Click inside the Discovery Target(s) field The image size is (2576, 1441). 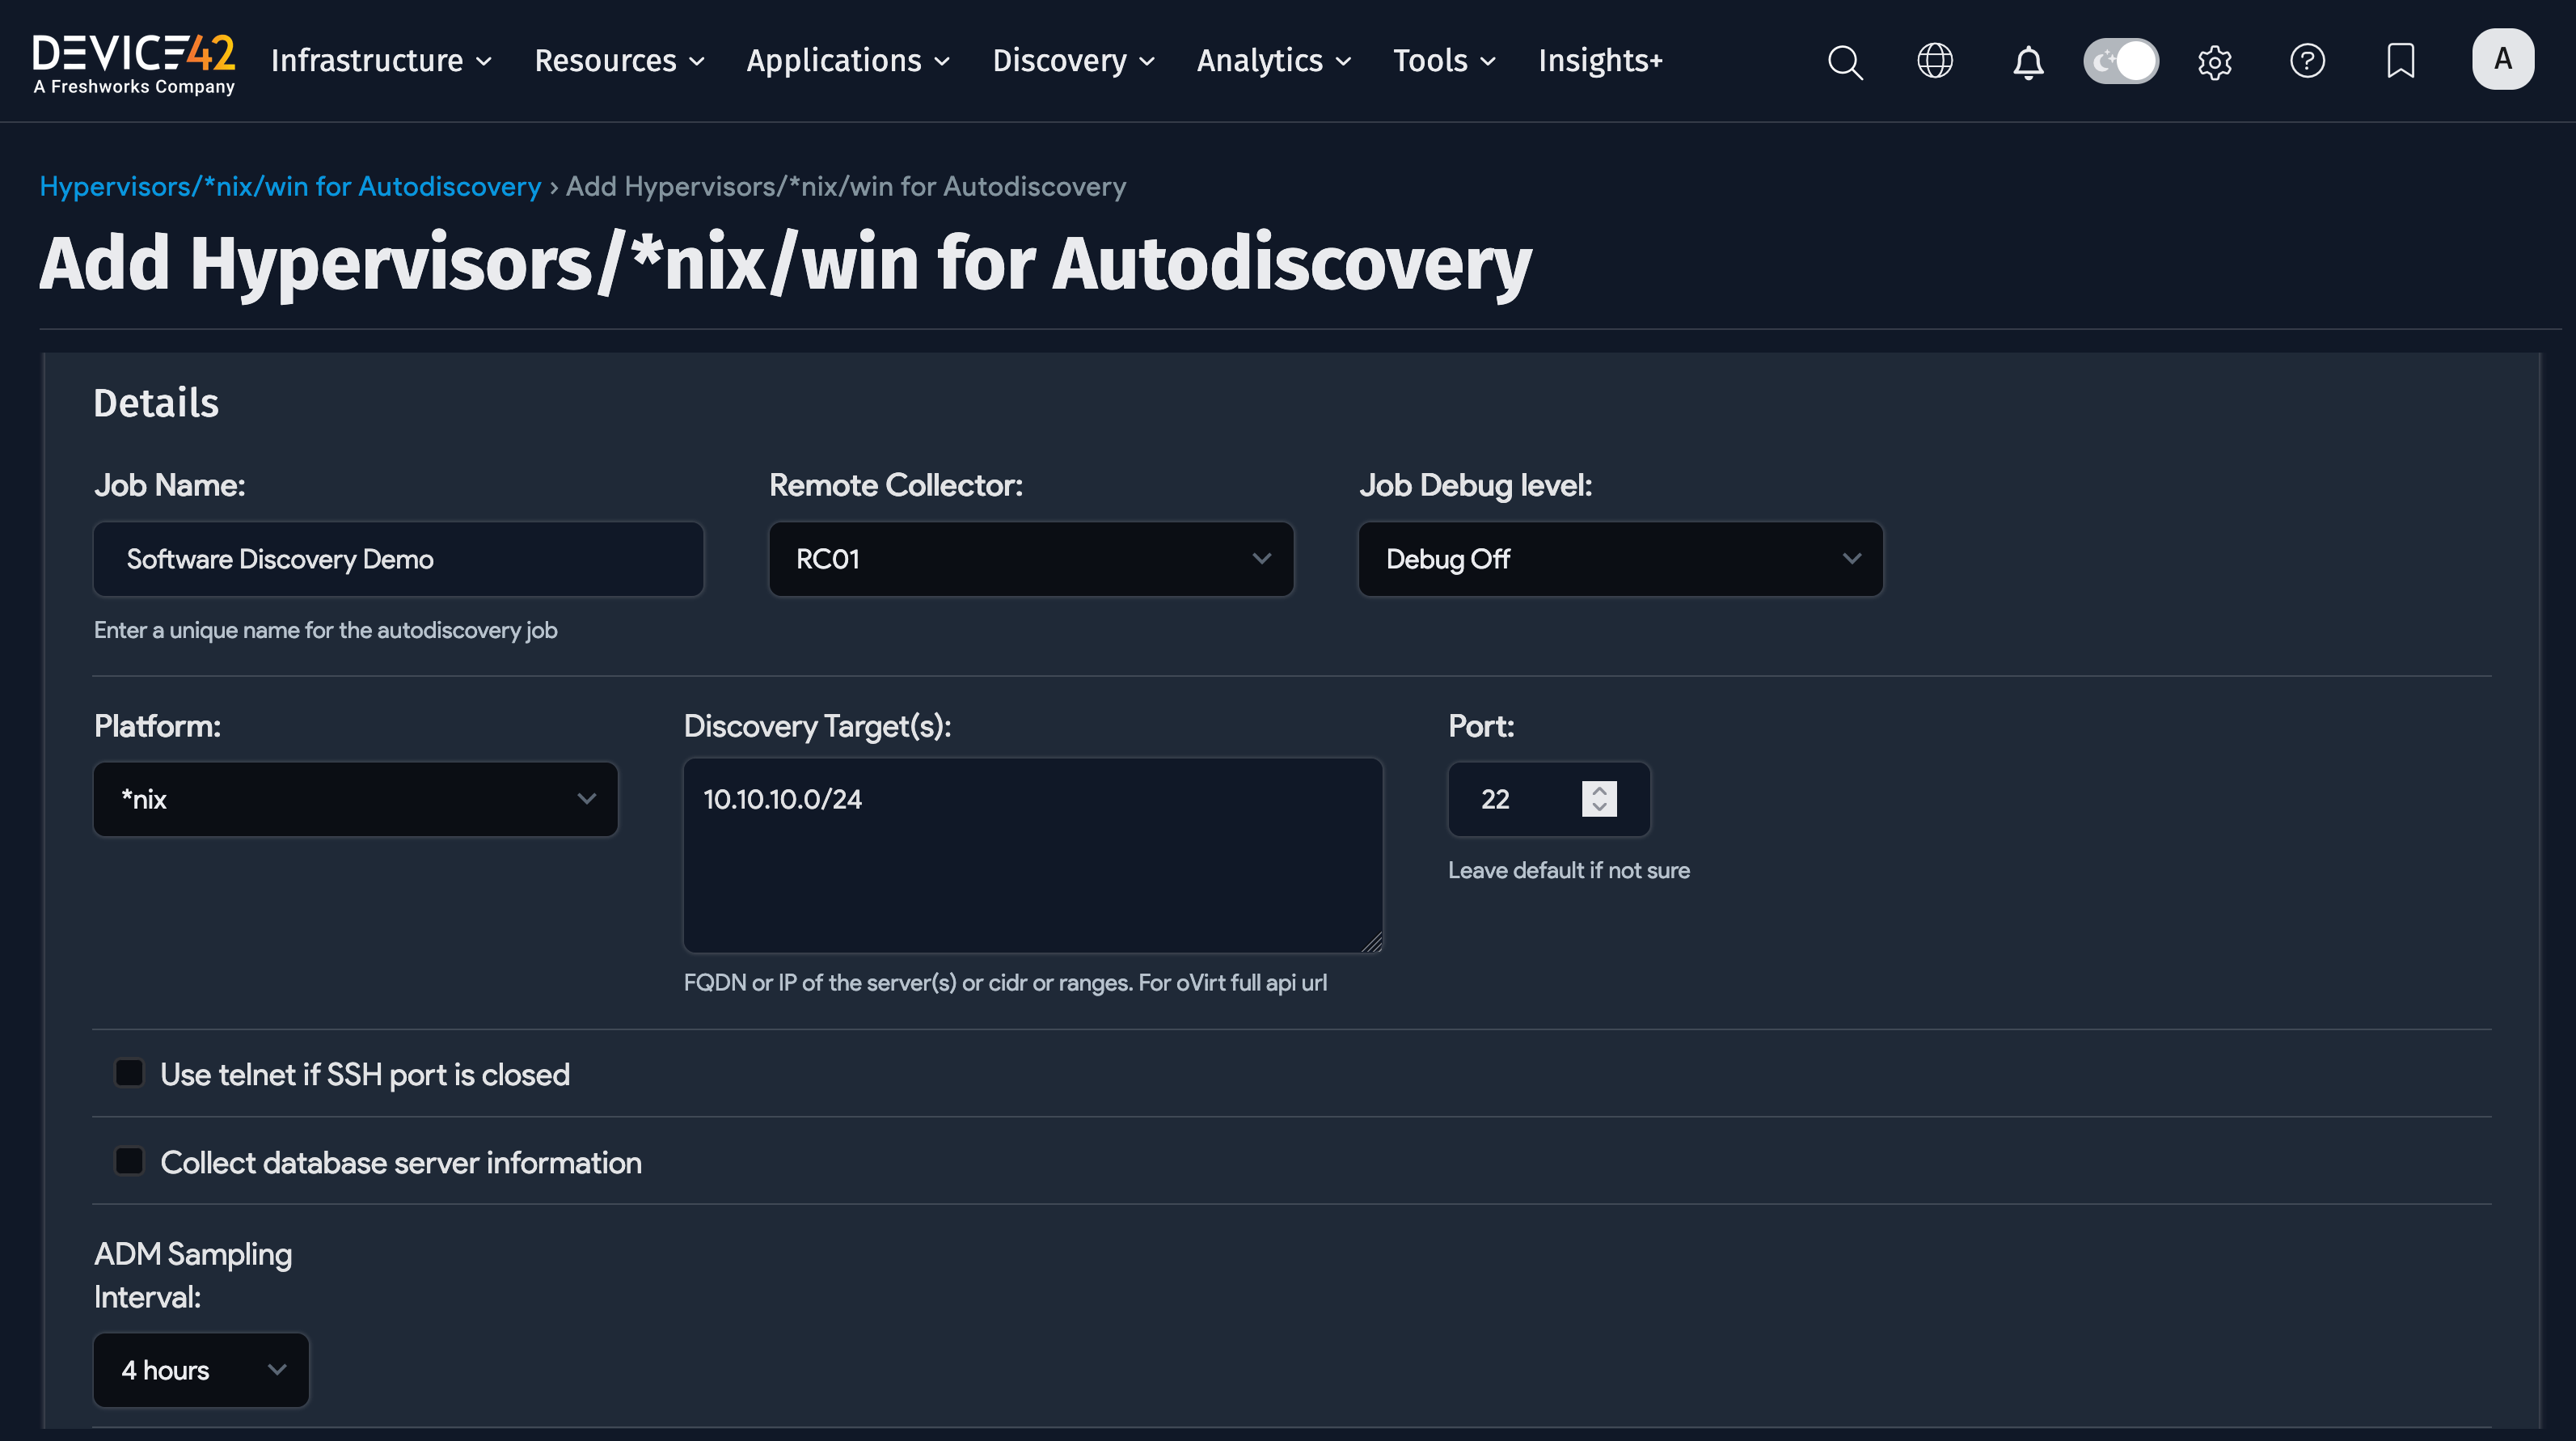tap(1032, 856)
